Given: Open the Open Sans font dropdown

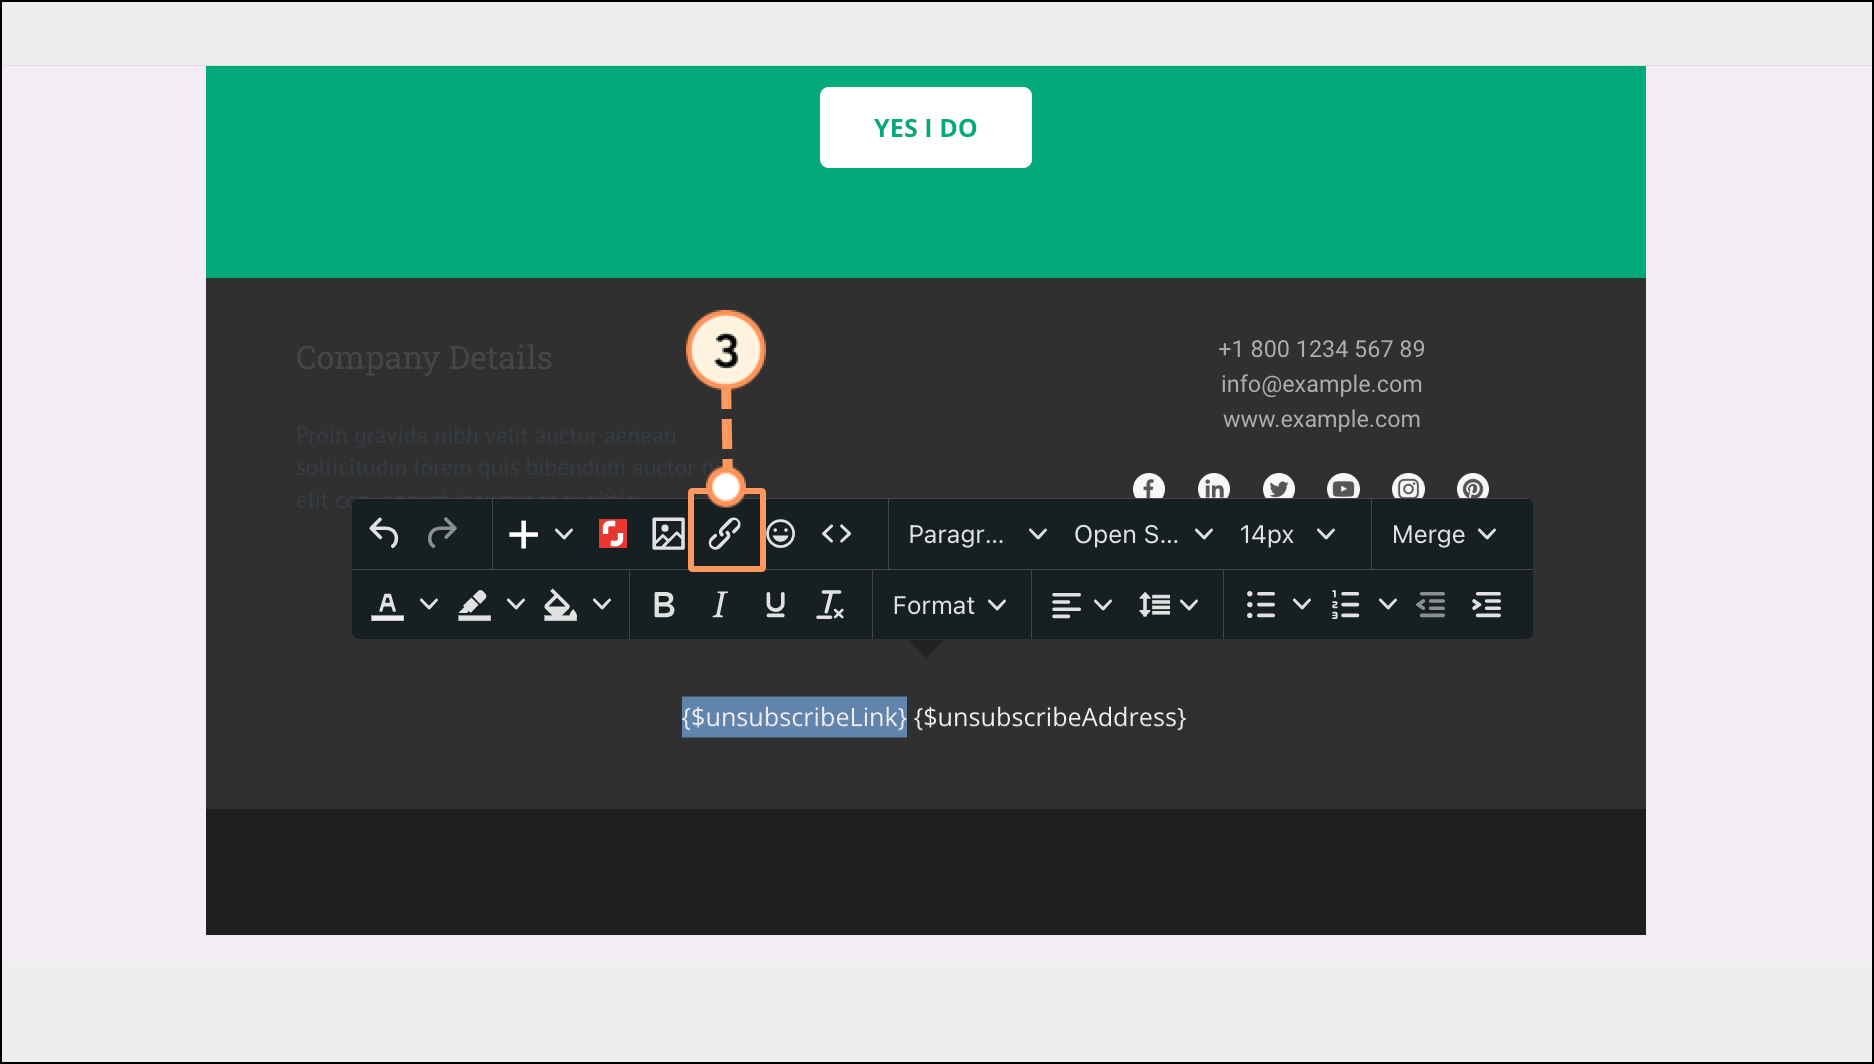Looking at the screenshot, I should click(1143, 534).
